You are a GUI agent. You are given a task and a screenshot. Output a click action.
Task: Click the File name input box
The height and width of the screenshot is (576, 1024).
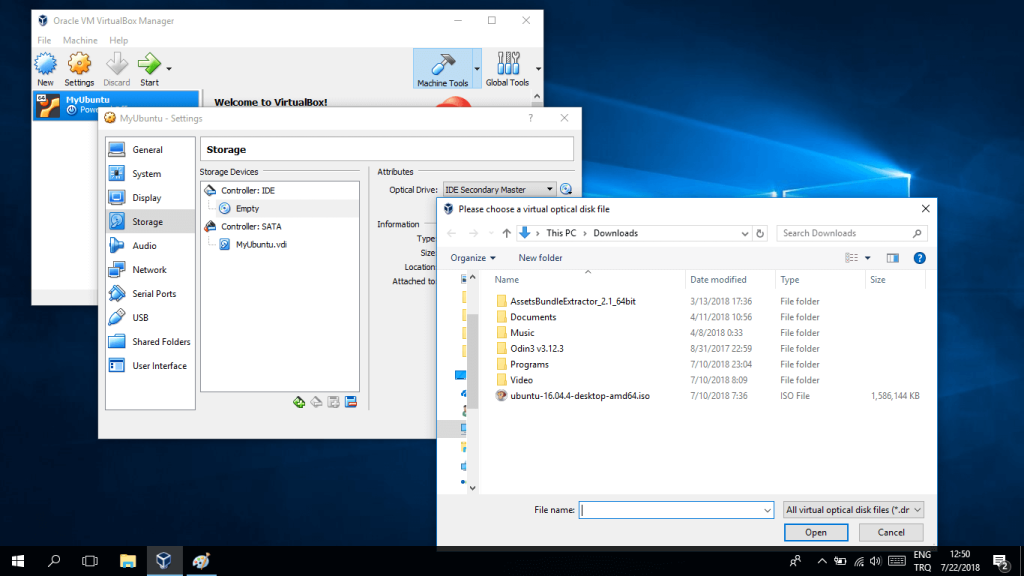pyautogui.click(x=677, y=510)
